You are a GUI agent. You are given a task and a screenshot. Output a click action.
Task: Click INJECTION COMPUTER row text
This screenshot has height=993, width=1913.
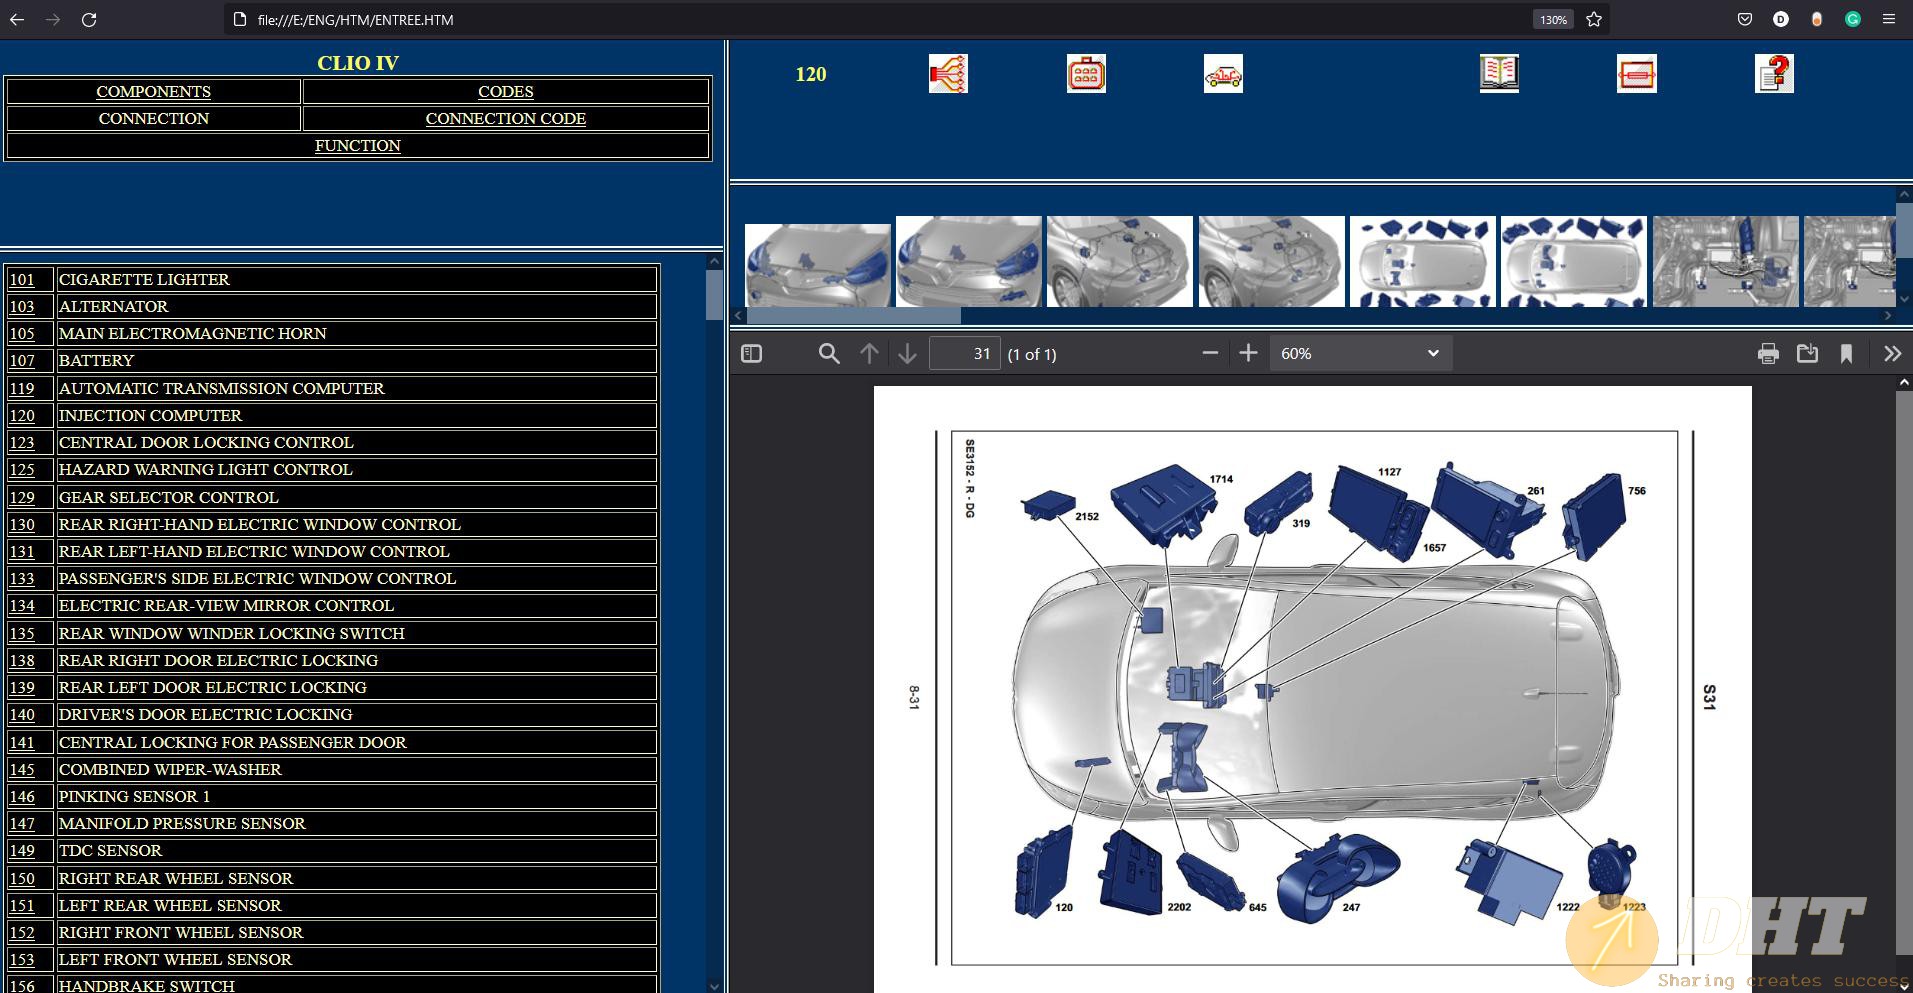click(150, 416)
